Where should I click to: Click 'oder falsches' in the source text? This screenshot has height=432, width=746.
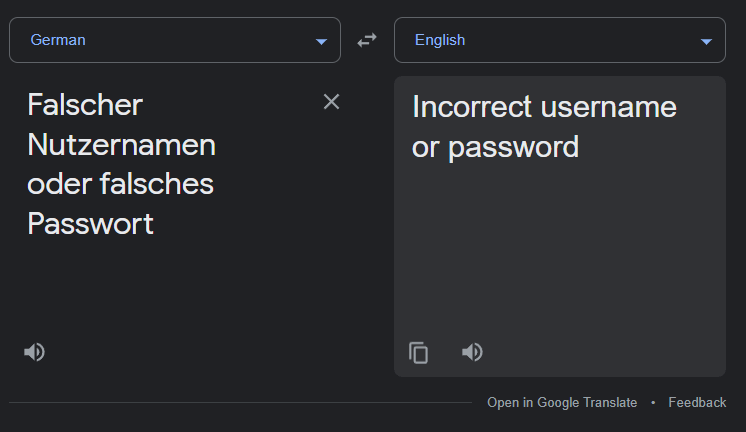(120, 184)
